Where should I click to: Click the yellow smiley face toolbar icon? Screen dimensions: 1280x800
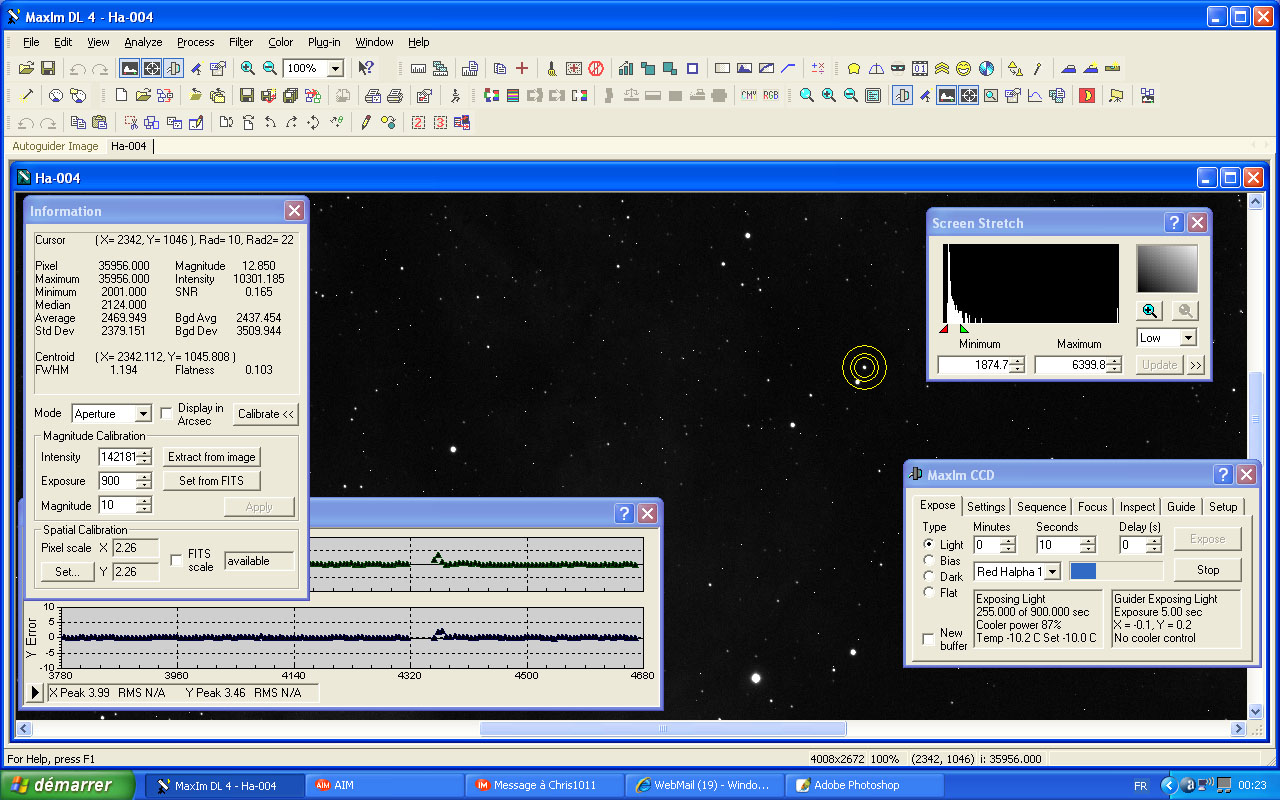pos(964,68)
